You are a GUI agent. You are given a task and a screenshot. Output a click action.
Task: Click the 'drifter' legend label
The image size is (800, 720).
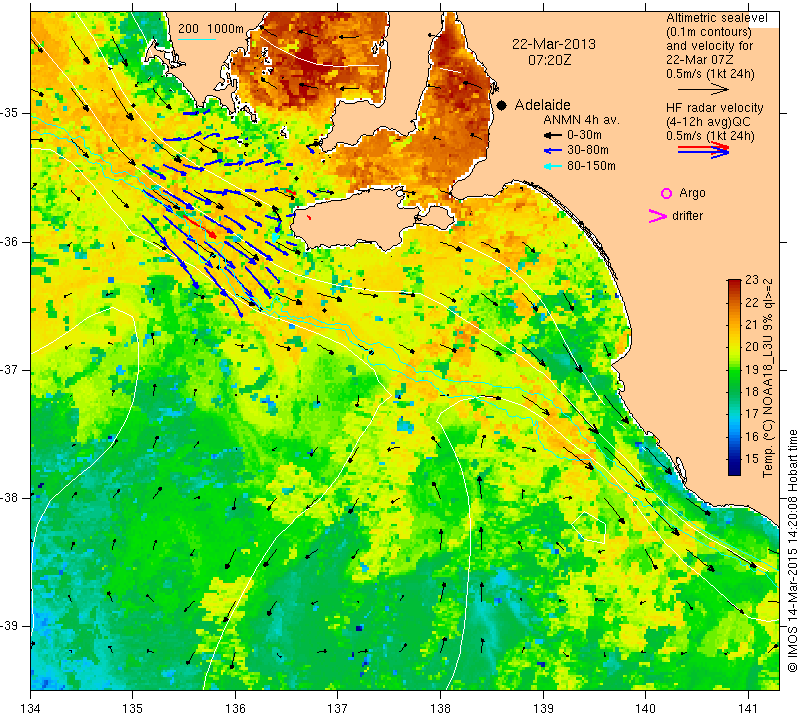687,216
